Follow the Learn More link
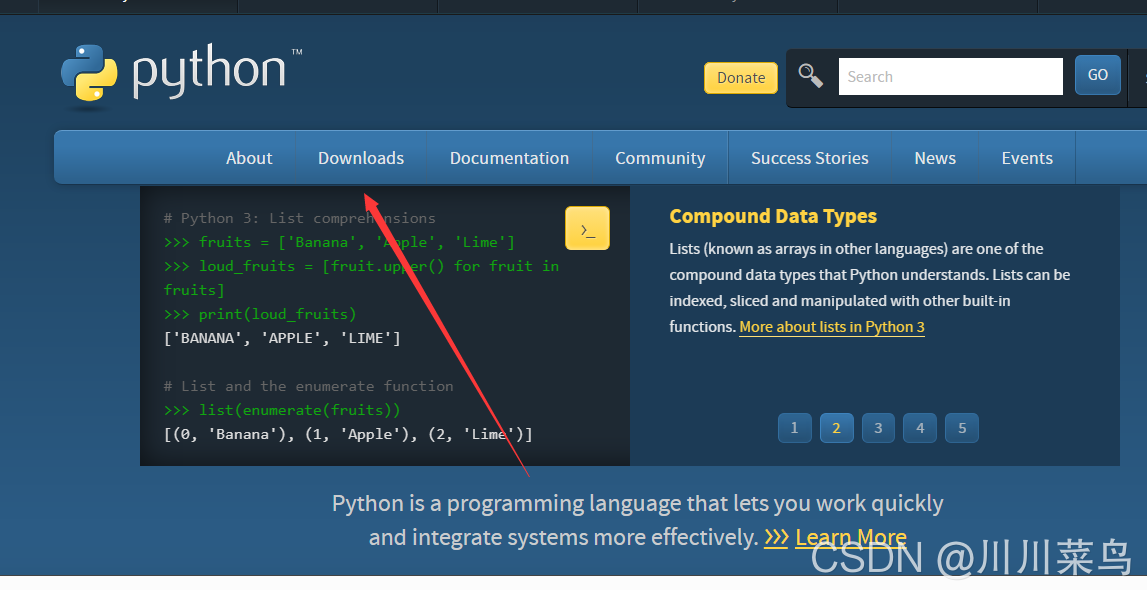The width and height of the screenshot is (1147, 590). (851, 538)
